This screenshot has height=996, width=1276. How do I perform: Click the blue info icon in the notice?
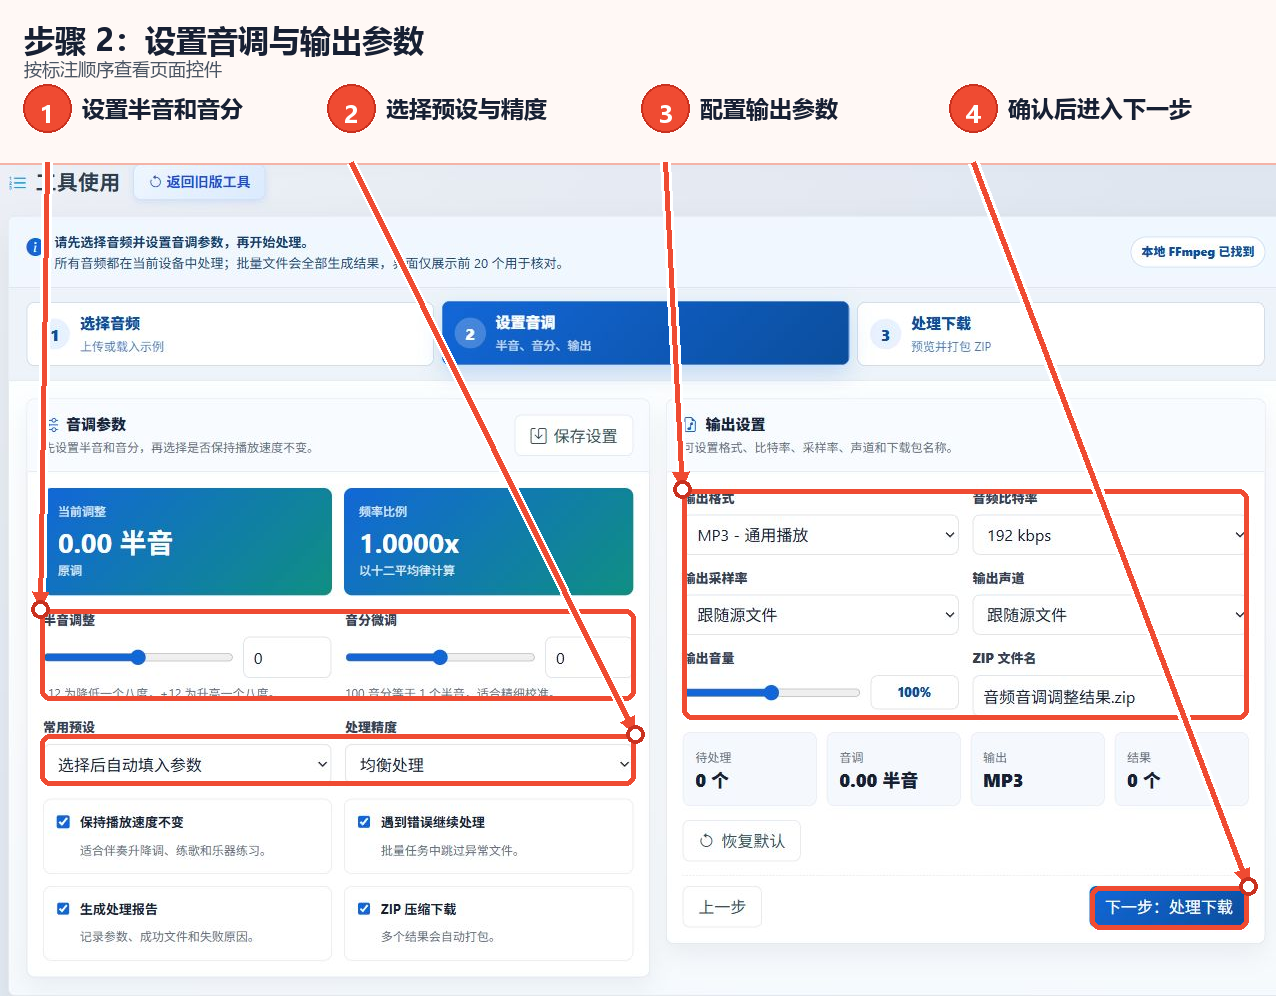coord(34,247)
